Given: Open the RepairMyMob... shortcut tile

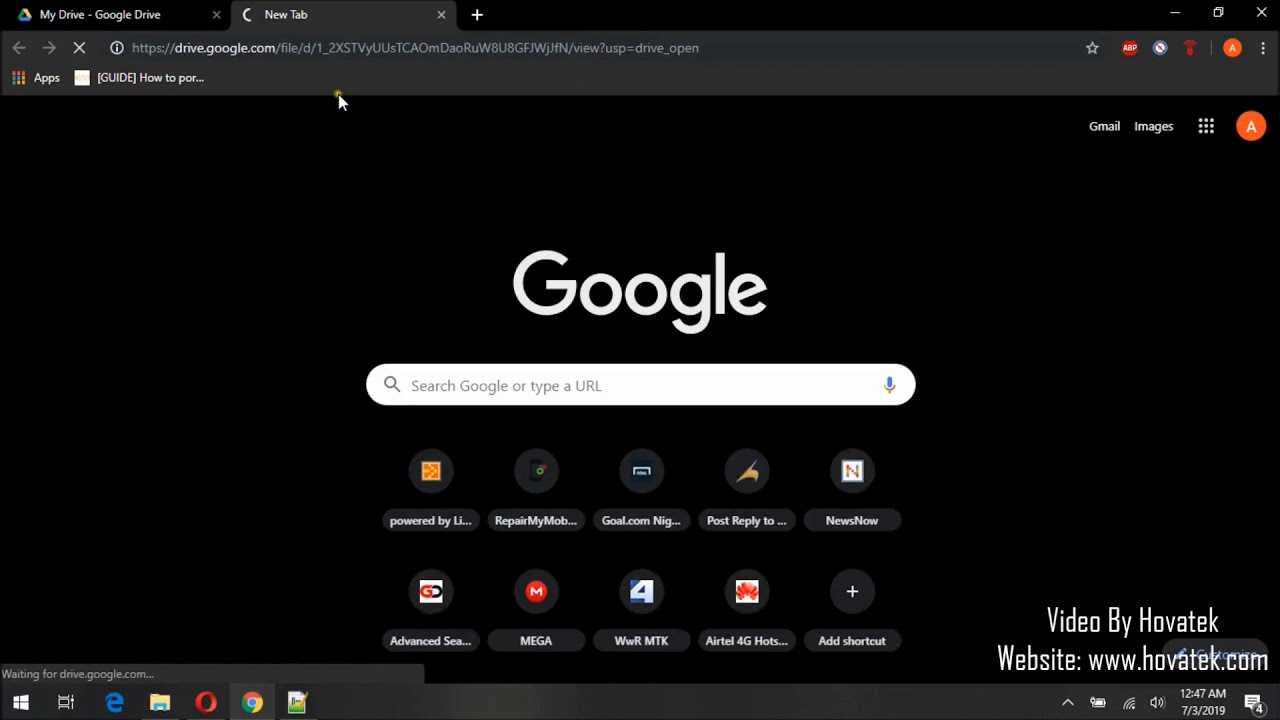Looking at the screenshot, I should click(x=536, y=491).
